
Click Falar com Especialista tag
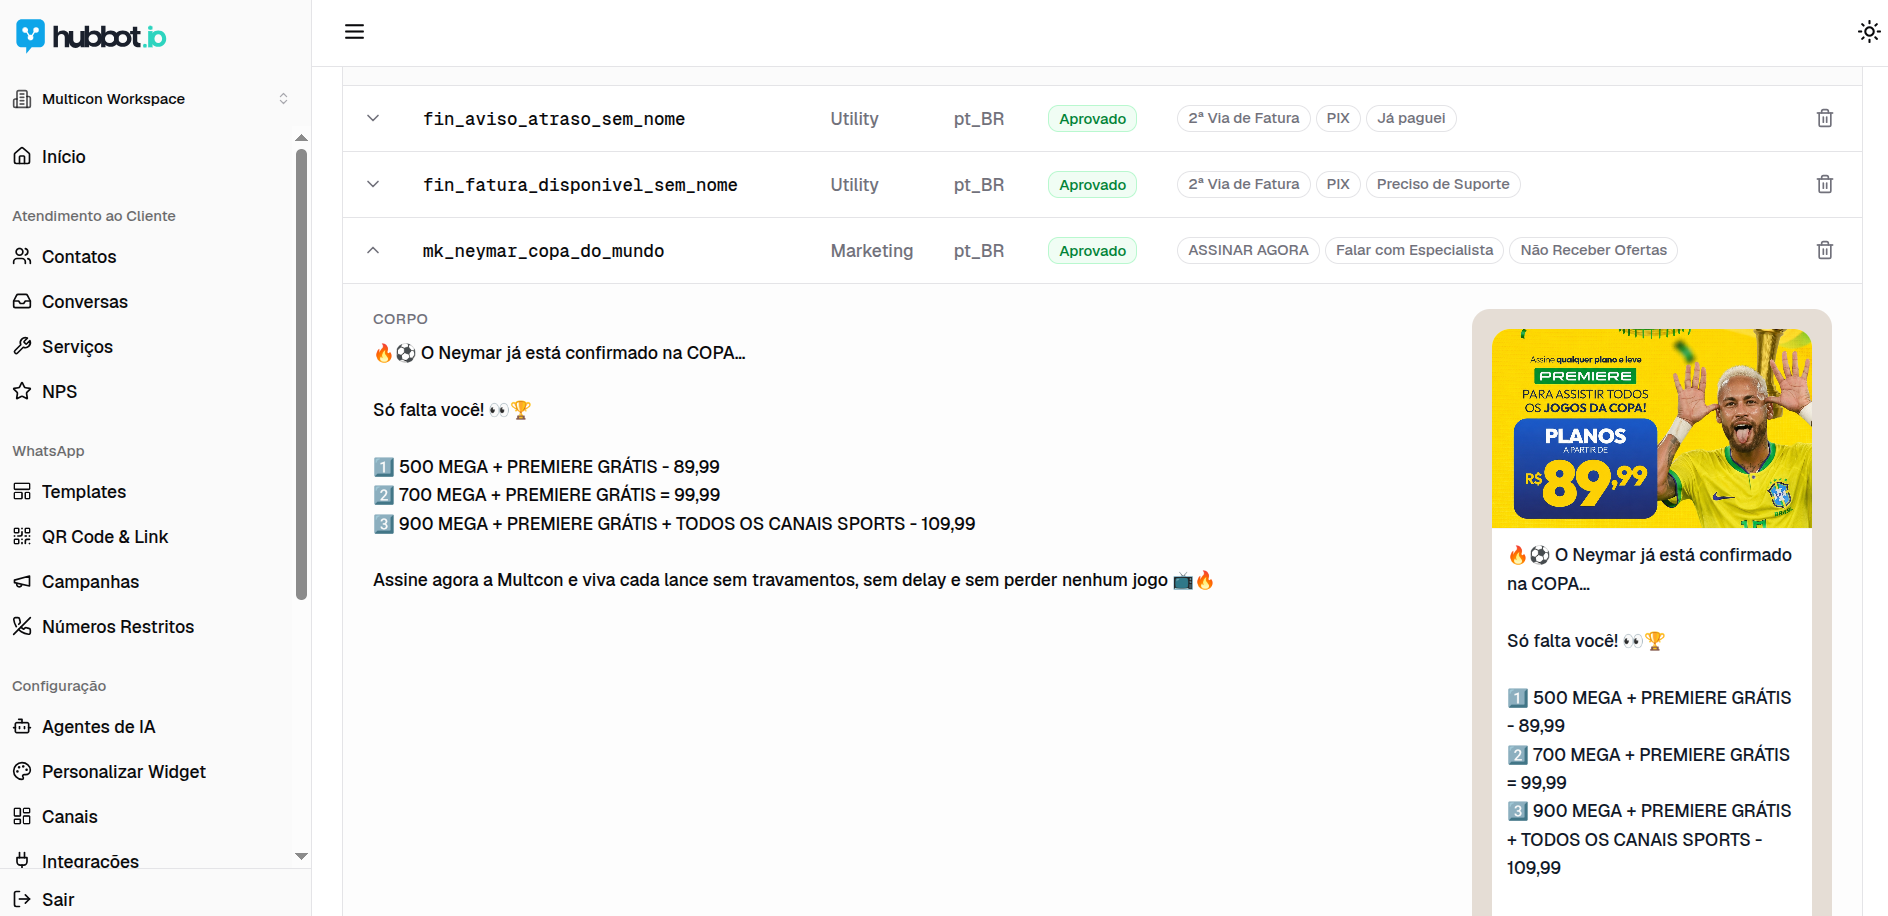[x=1414, y=250]
